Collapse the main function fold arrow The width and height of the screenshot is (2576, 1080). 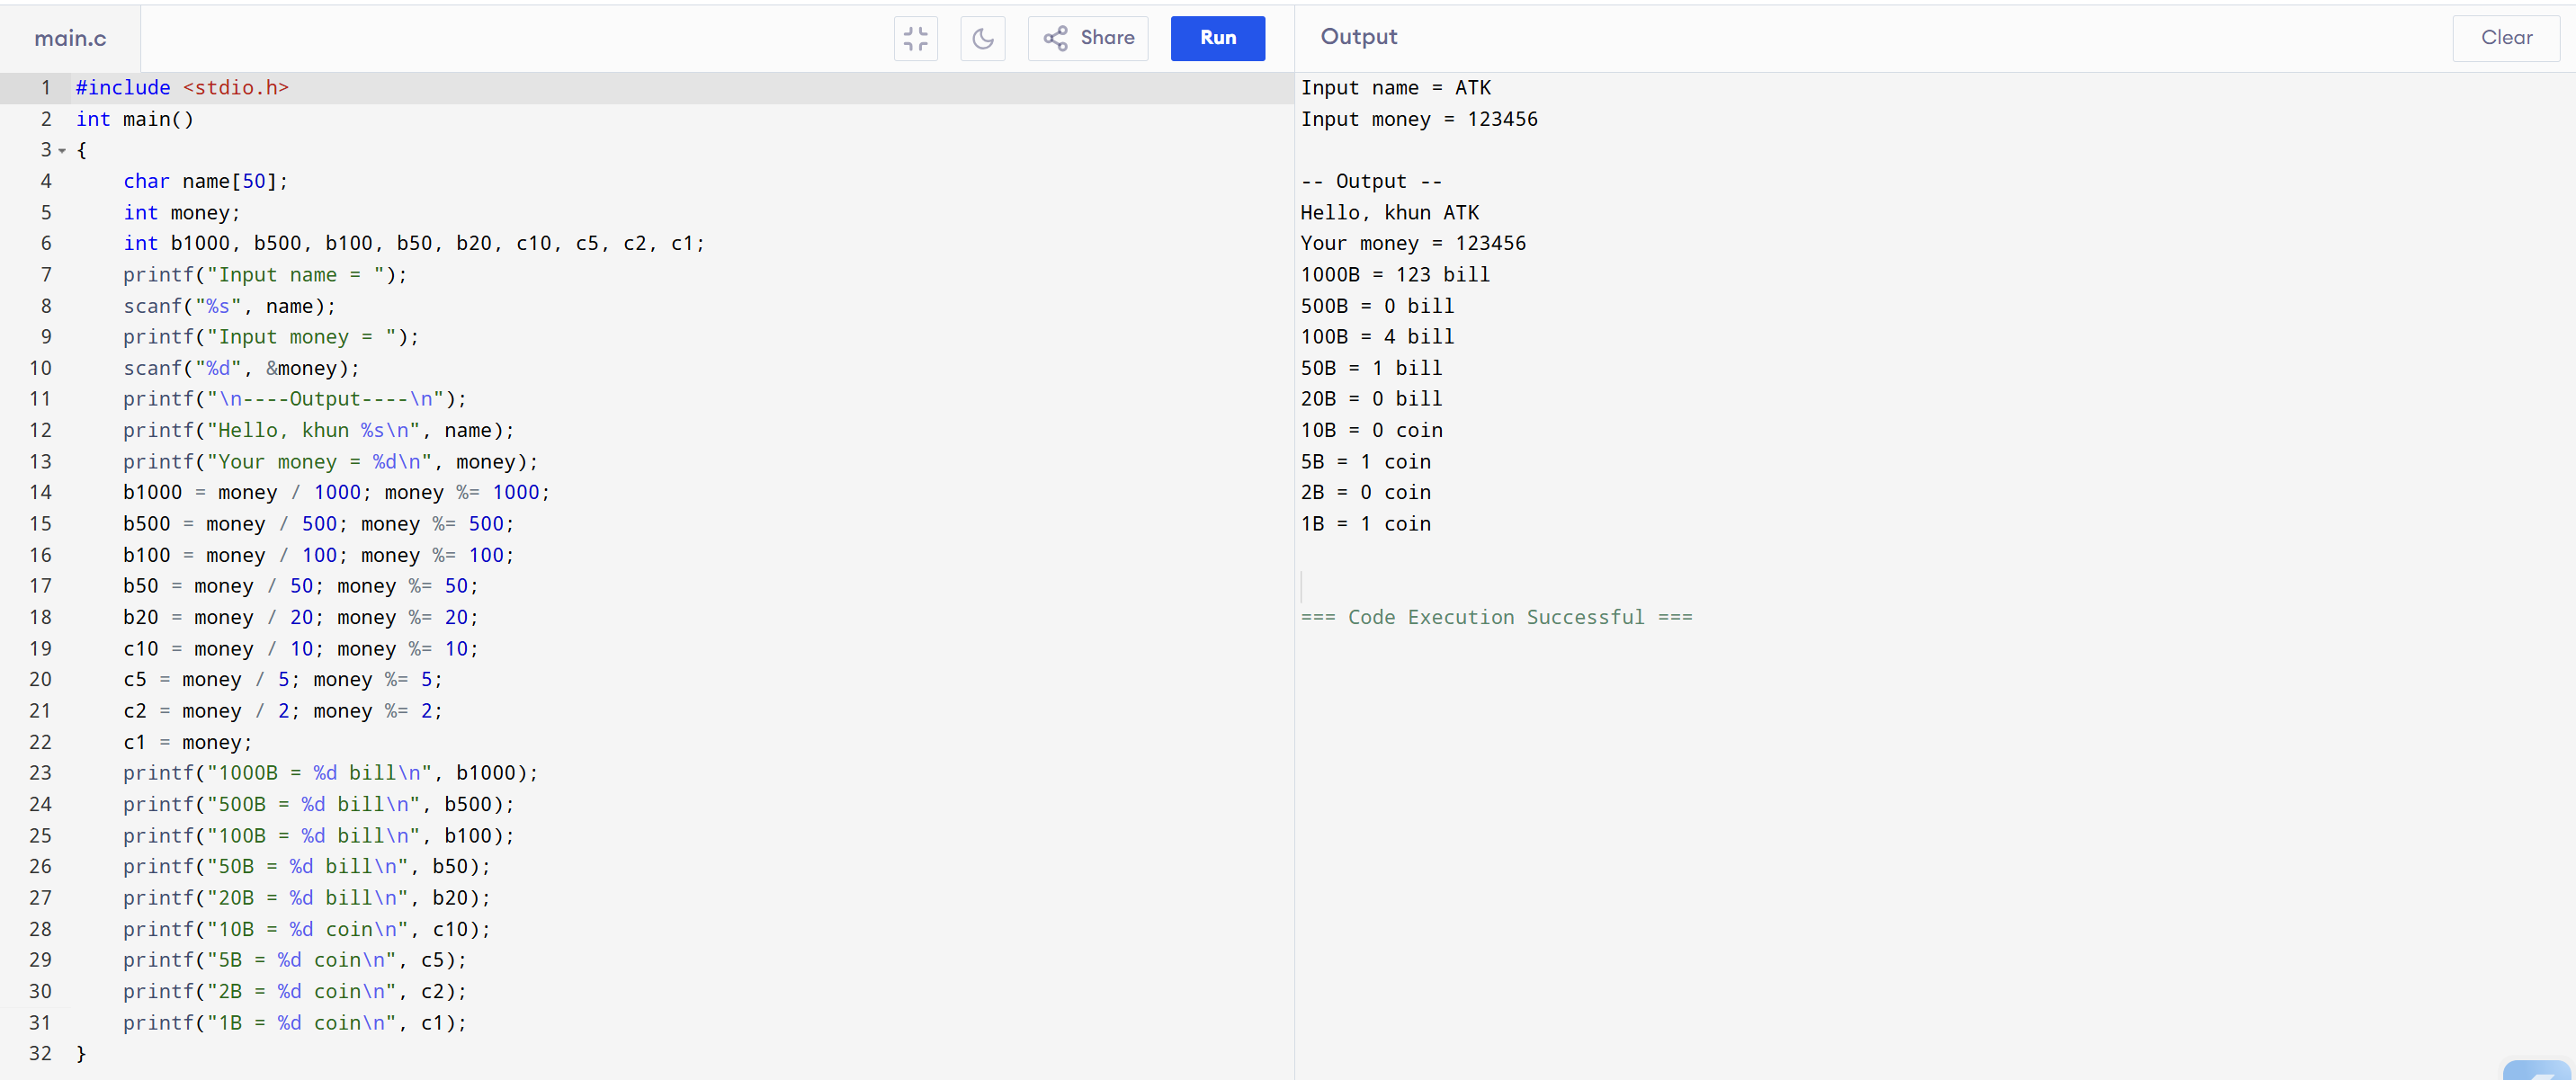pyautogui.click(x=62, y=151)
